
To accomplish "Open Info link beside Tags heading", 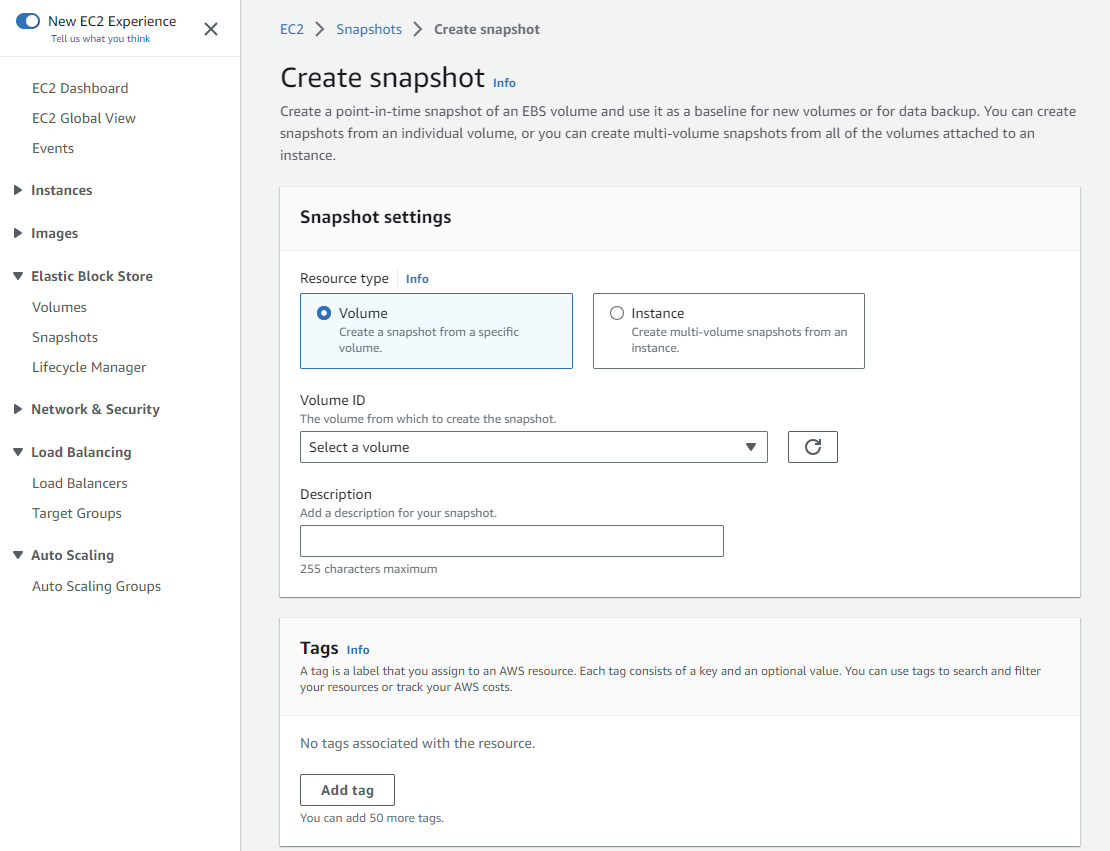I will pyautogui.click(x=357, y=650).
